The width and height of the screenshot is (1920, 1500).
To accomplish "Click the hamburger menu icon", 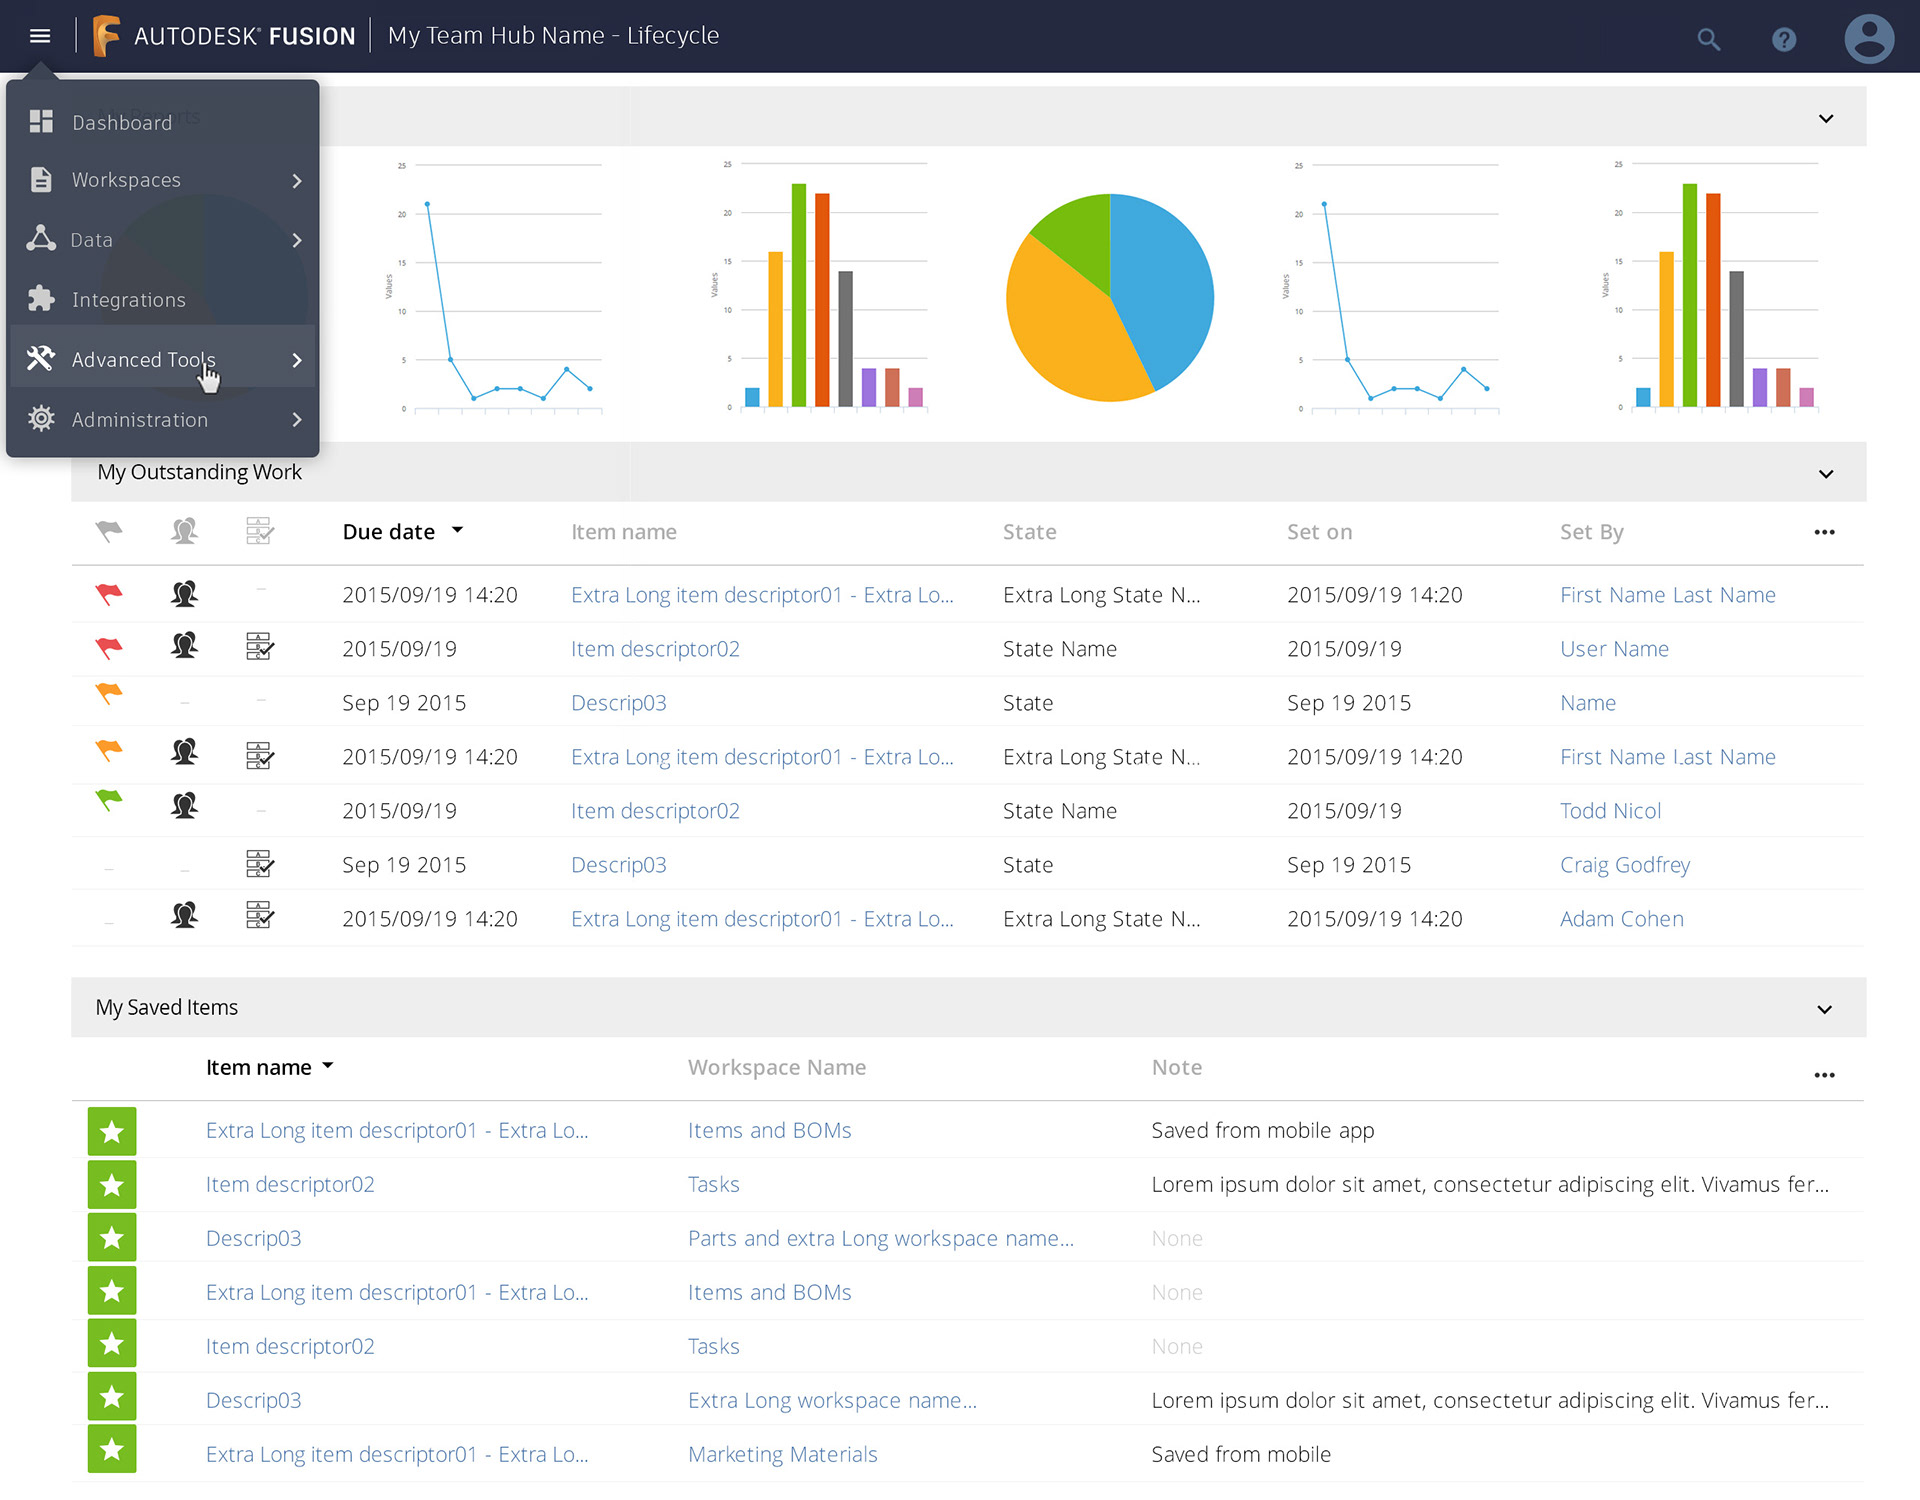I will click(40, 36).
